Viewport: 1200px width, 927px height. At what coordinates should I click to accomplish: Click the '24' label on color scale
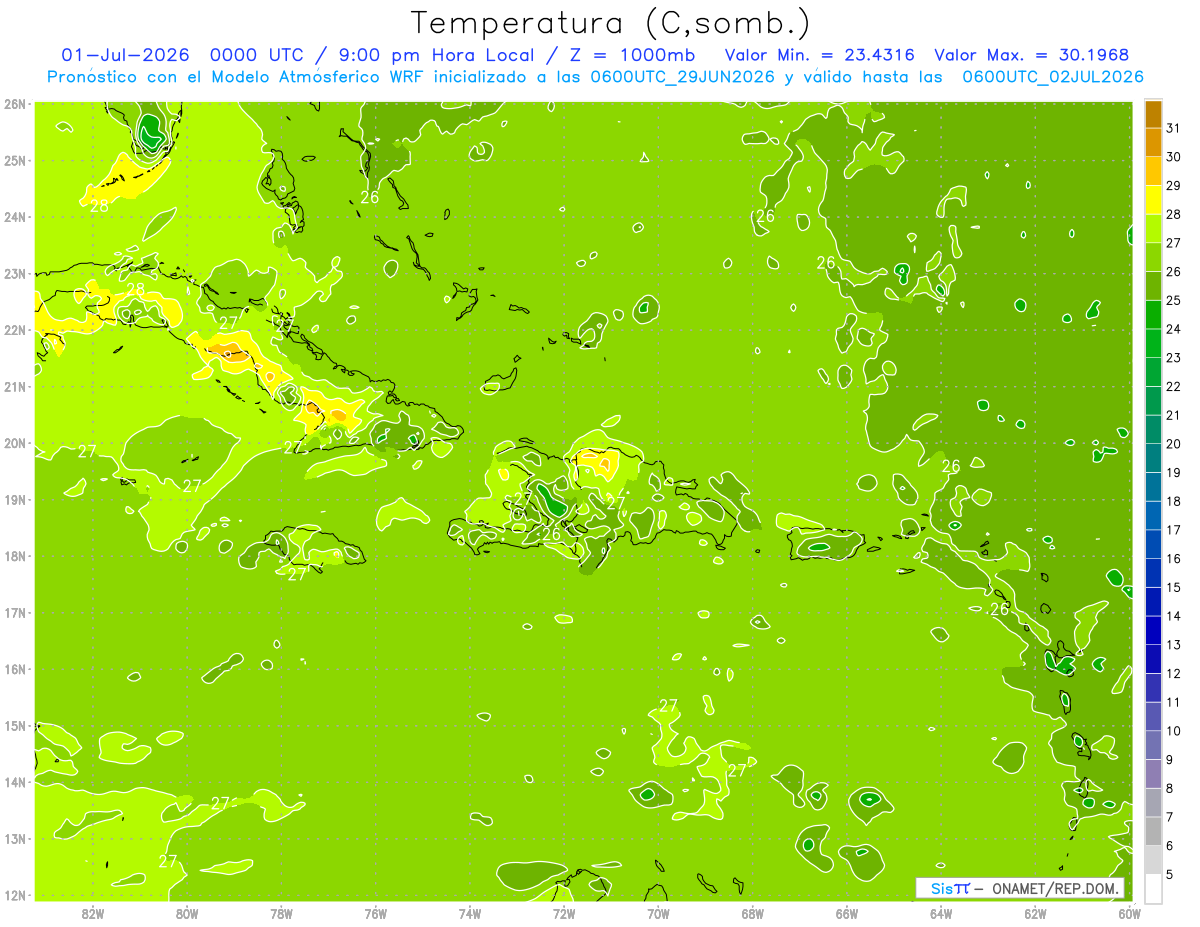(x=1174, y=329)
